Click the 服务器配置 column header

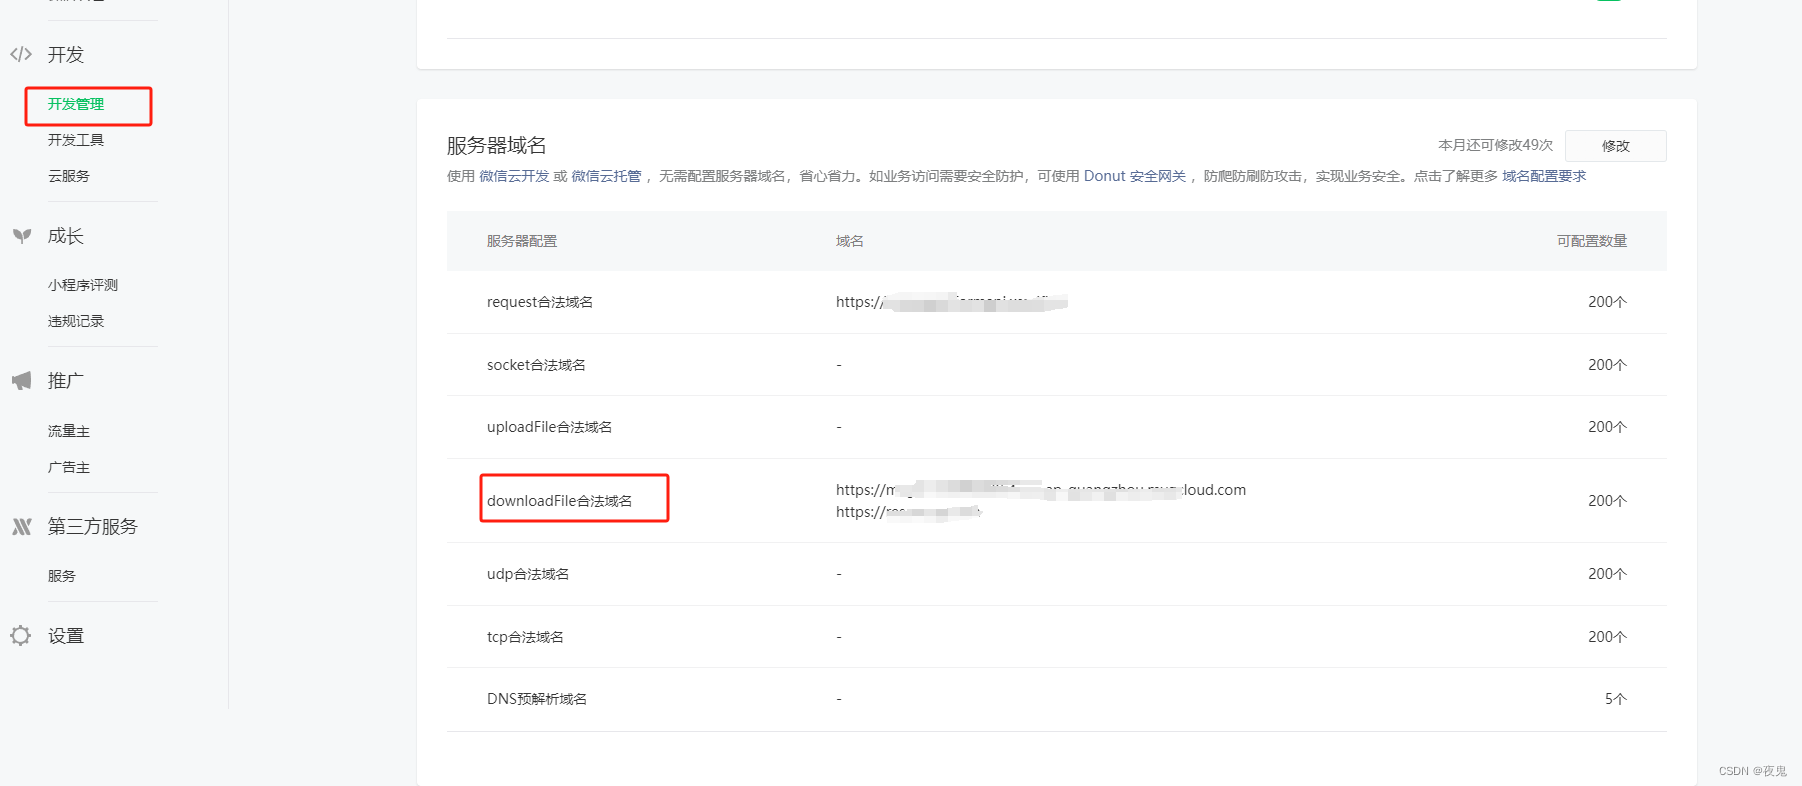[x=522, y=241]
